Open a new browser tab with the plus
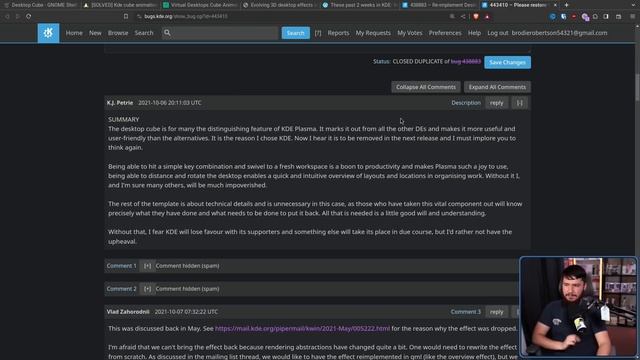 pos(566,5)
